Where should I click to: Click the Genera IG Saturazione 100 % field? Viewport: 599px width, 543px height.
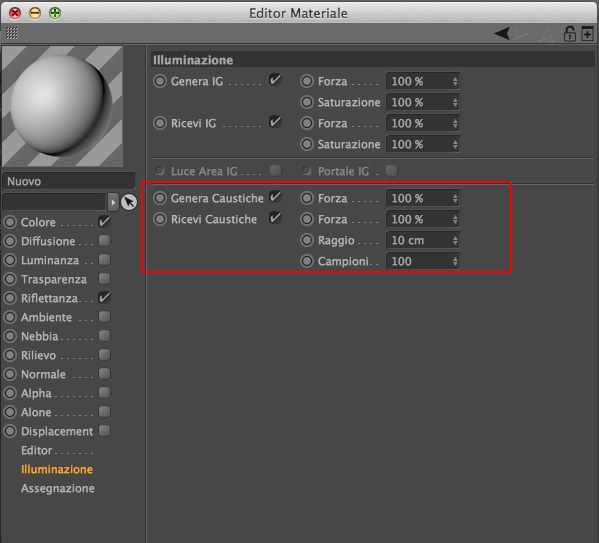pos(423,102)
